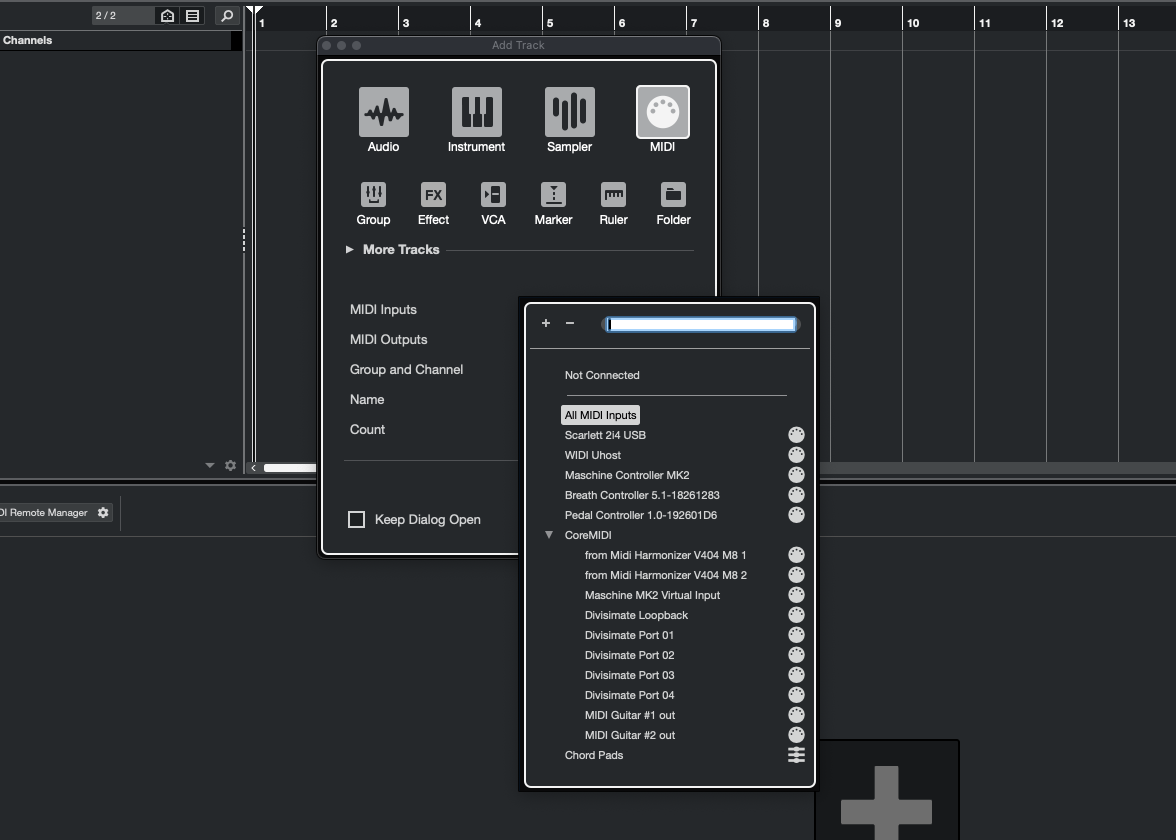Click bar 13 on the timeline ruler
The image size is (1176, 840).
click(x=1129, y=23)
